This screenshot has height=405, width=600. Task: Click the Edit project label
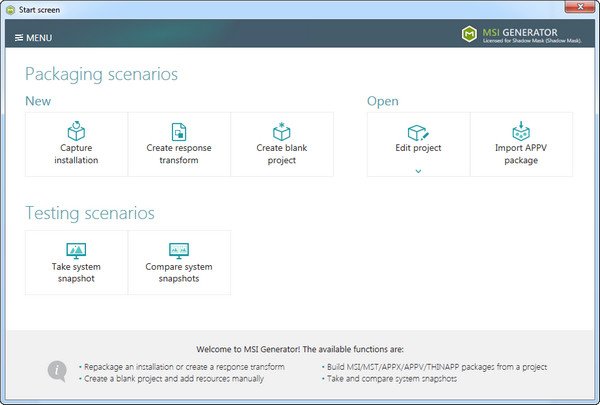tap(418, 148)
